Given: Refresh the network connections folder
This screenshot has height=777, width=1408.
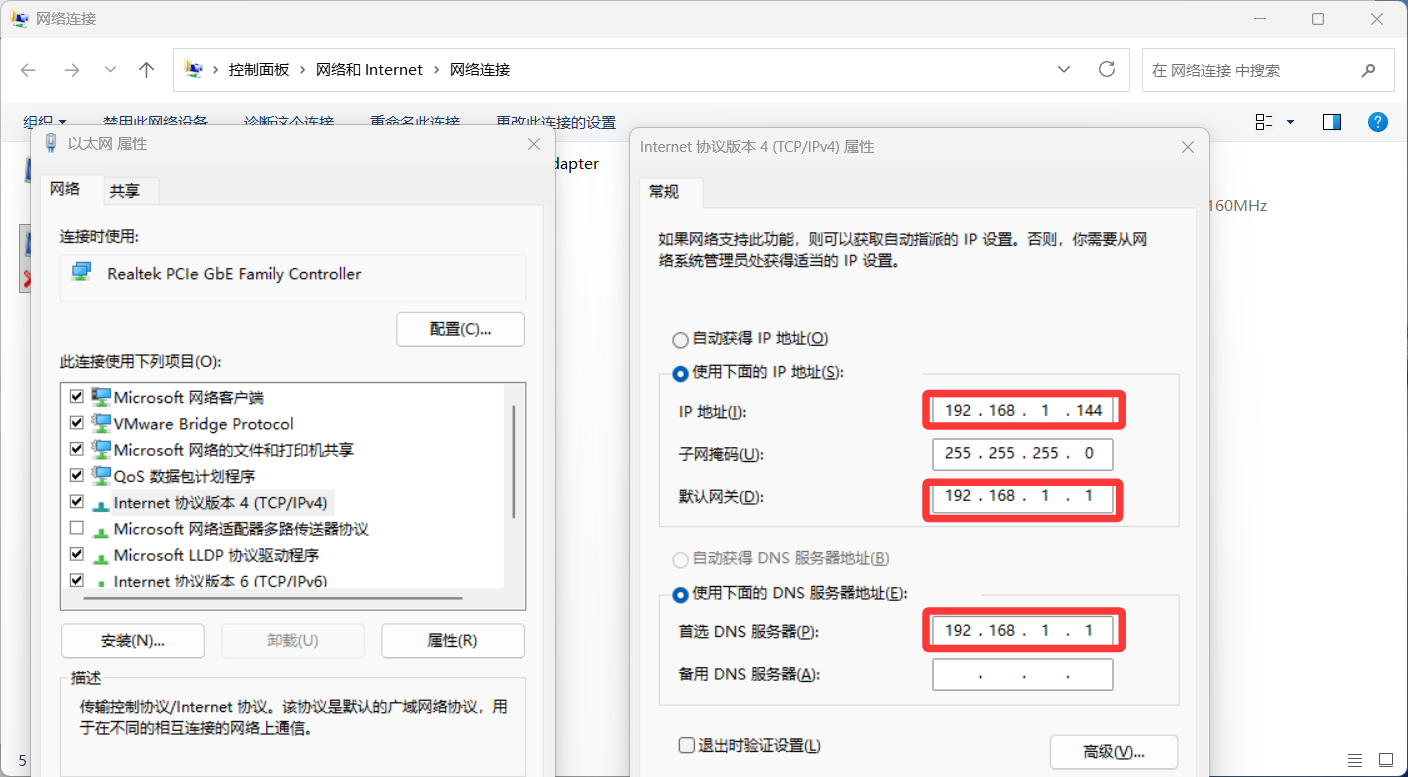Looking at the screenshot, I should (1107, 70).
